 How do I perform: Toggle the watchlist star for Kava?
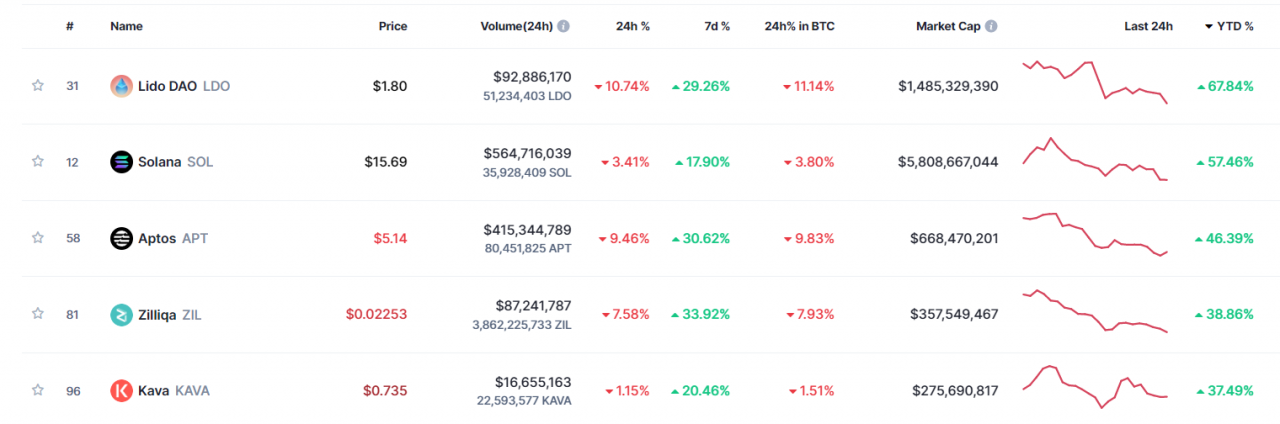click(x=38, y=390)
